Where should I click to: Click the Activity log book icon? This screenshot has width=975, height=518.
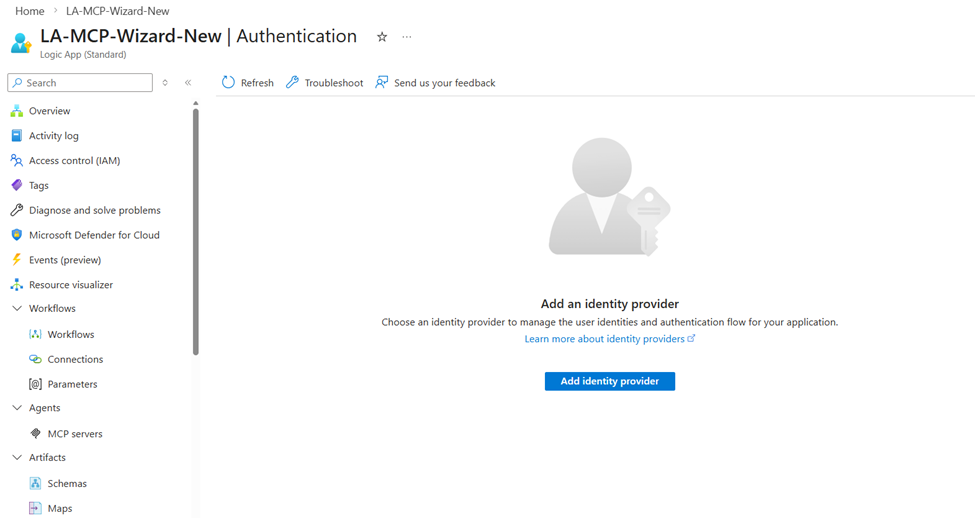tap(17, 136)
